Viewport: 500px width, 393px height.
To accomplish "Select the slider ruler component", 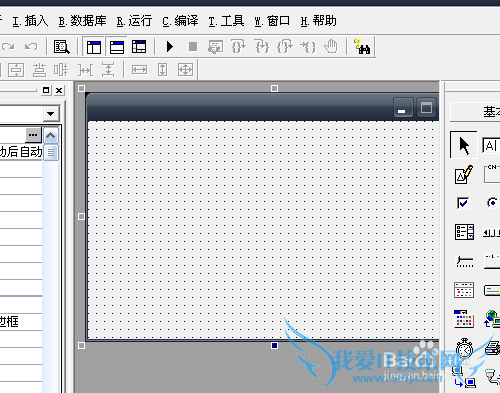I will pos(465,261).
